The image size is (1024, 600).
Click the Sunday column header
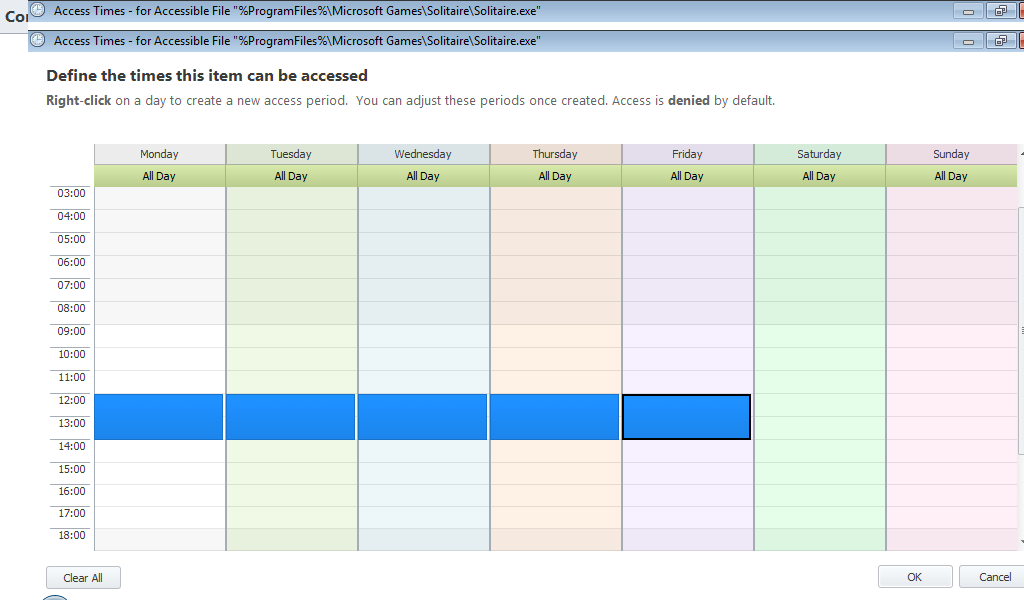950,154
